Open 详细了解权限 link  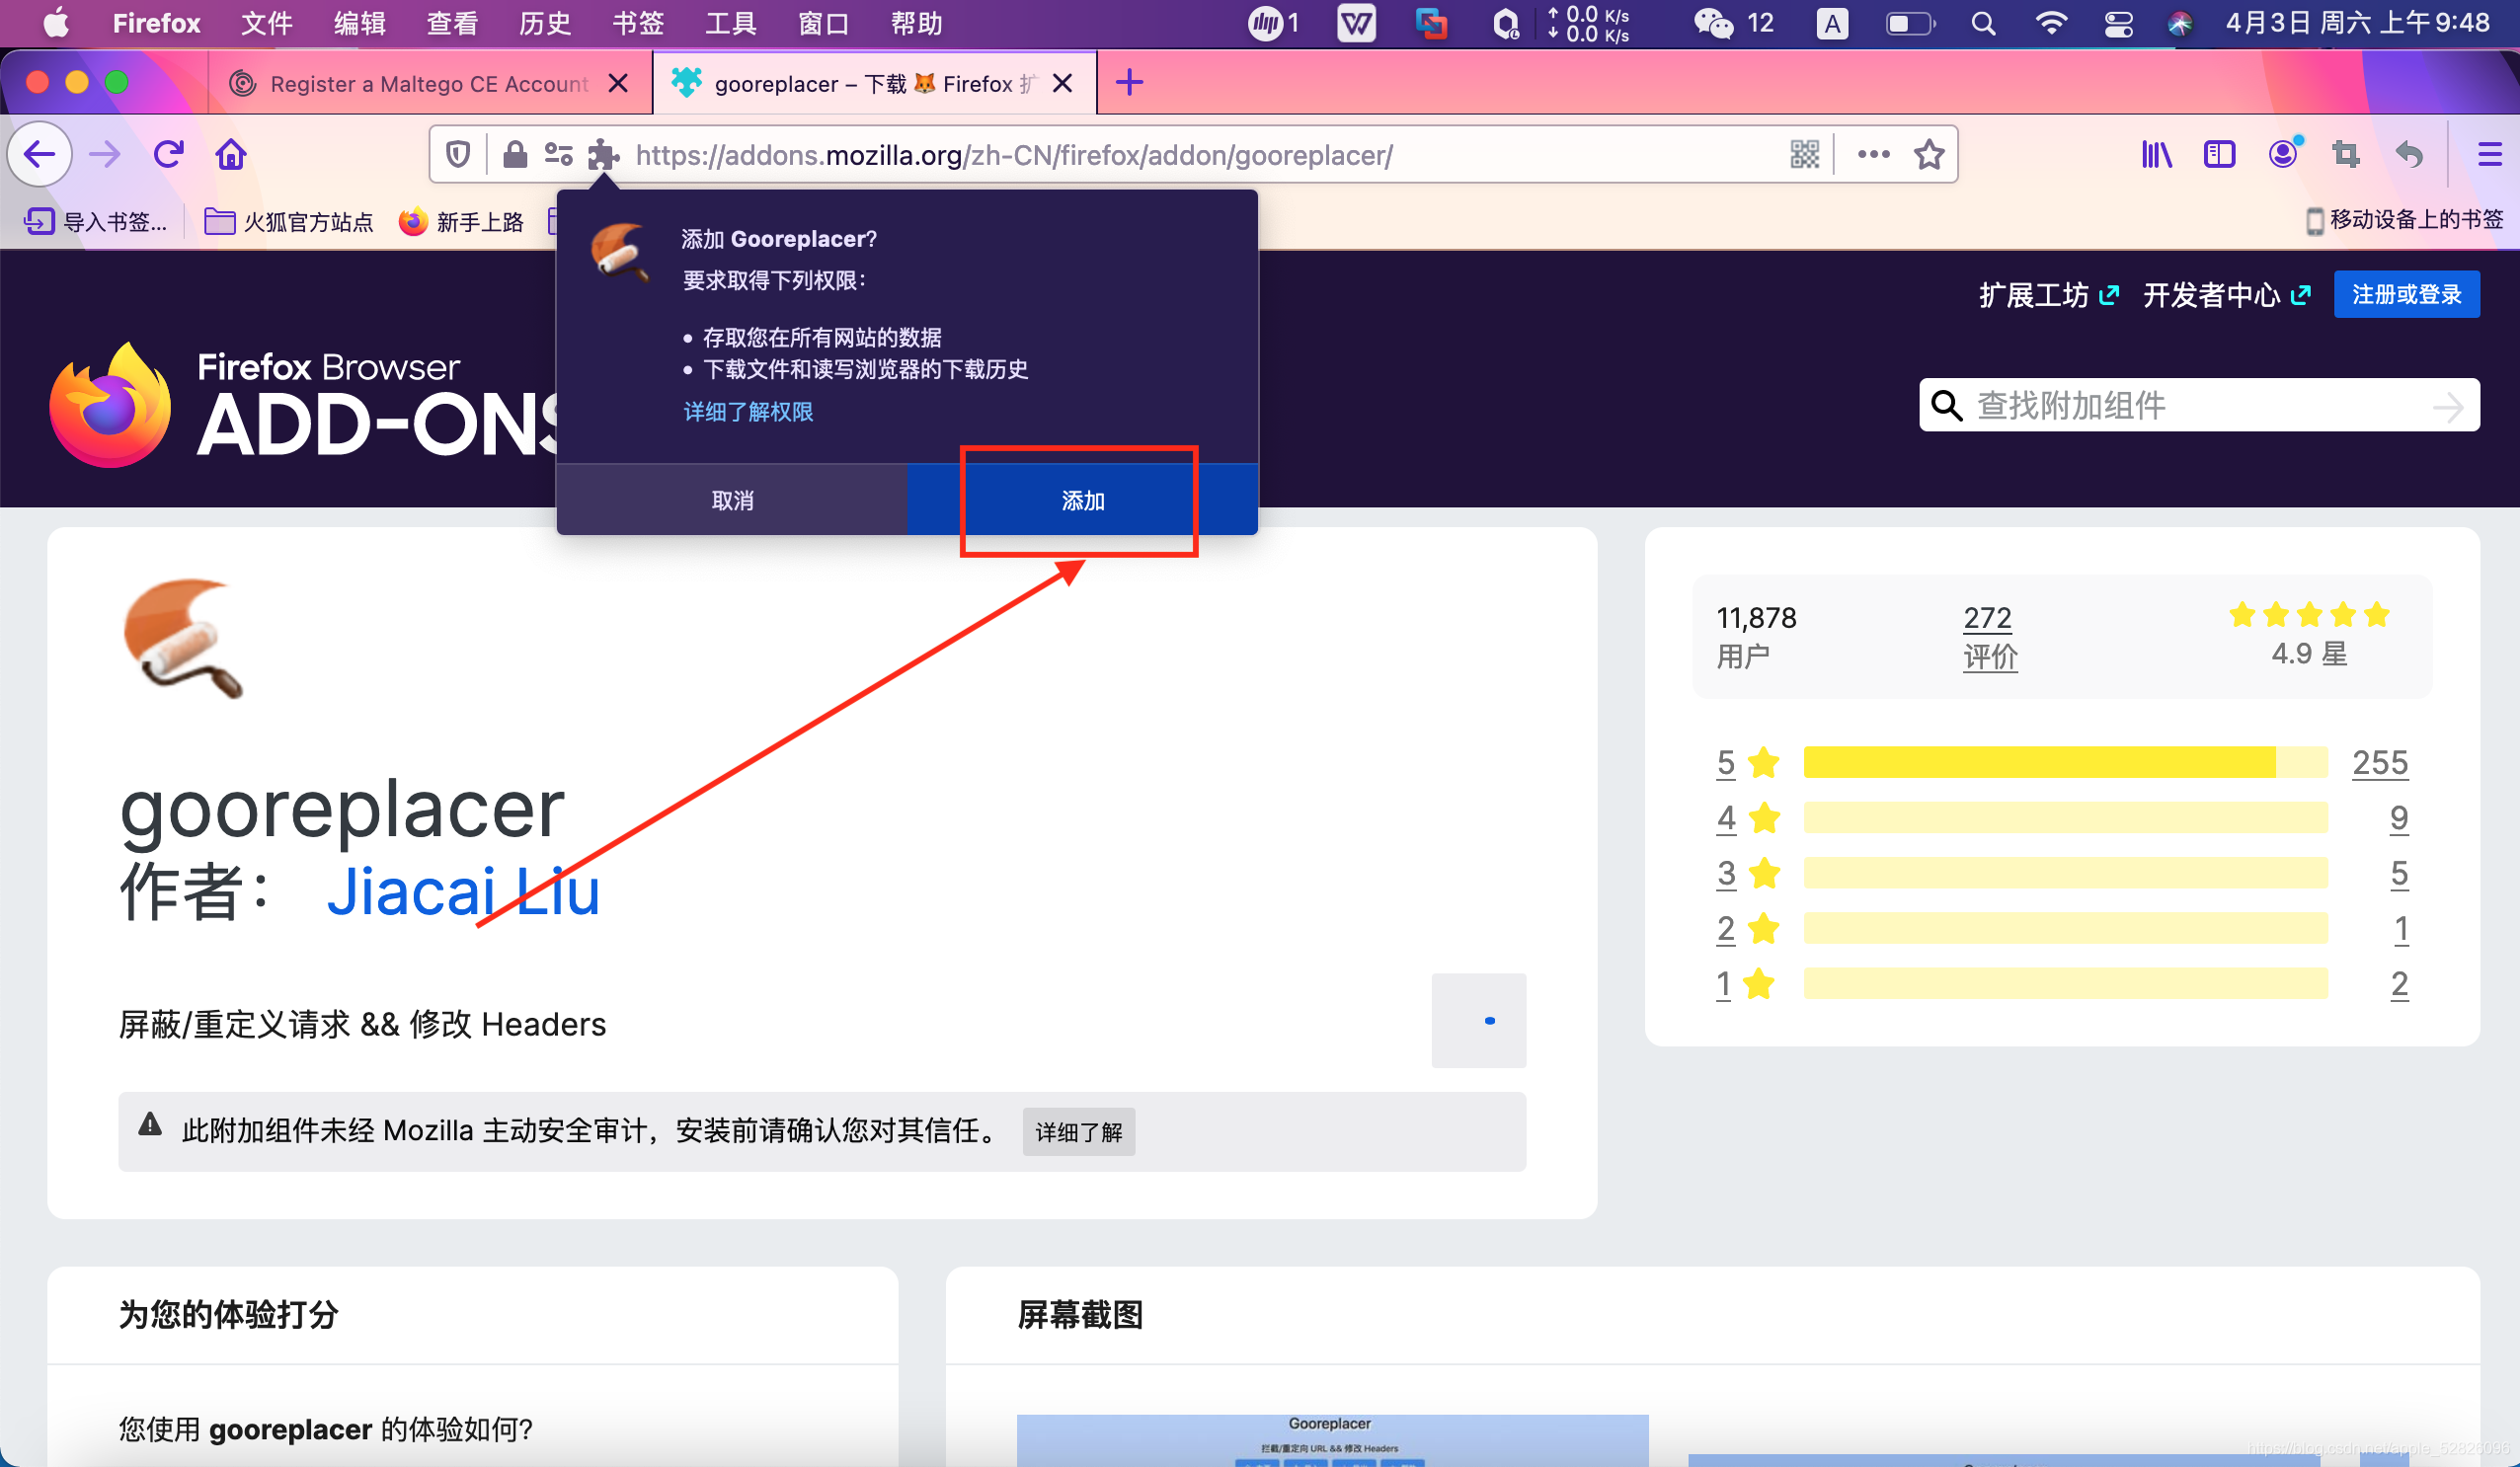(x=748, y=412)
